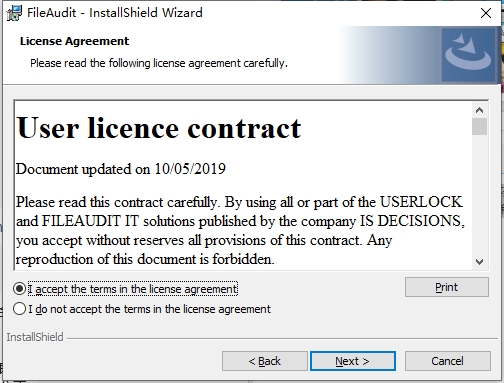Click the scroll down arrow of license text

479,262
